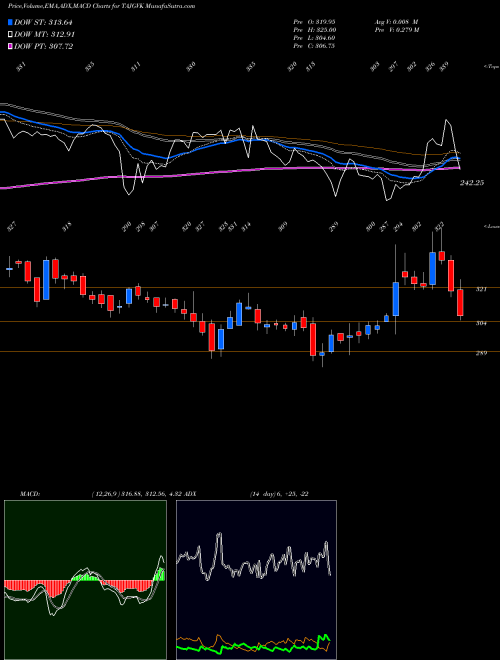Screen dimensions: 500x660
Task: Click the white DOW MT legend swatch
Action: click(11, 34)
